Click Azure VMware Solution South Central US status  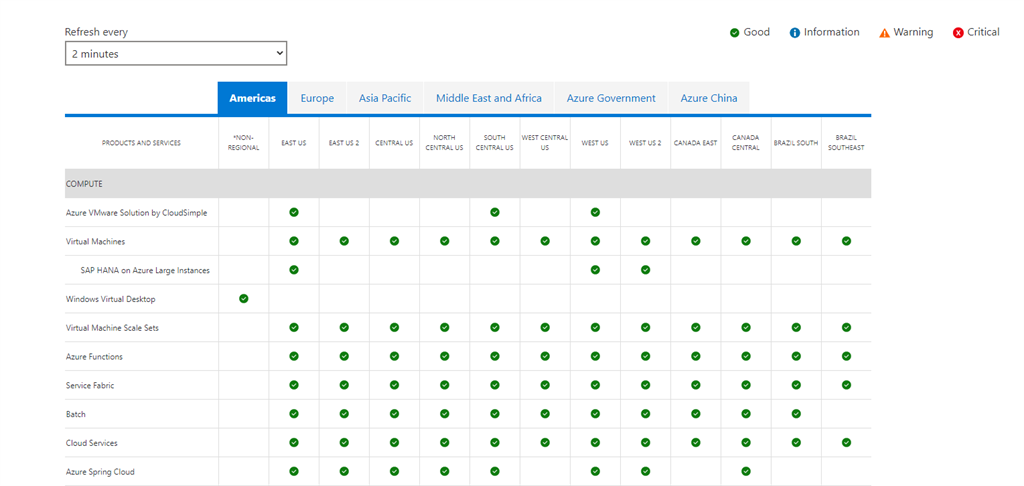click(495, 212)
